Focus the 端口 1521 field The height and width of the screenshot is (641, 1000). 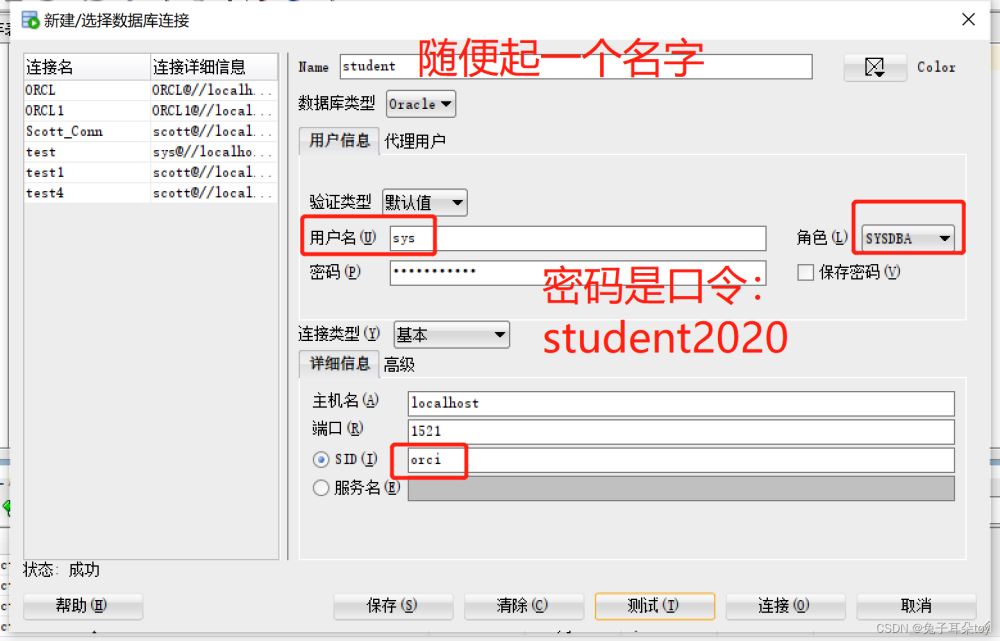pos(681,431)
